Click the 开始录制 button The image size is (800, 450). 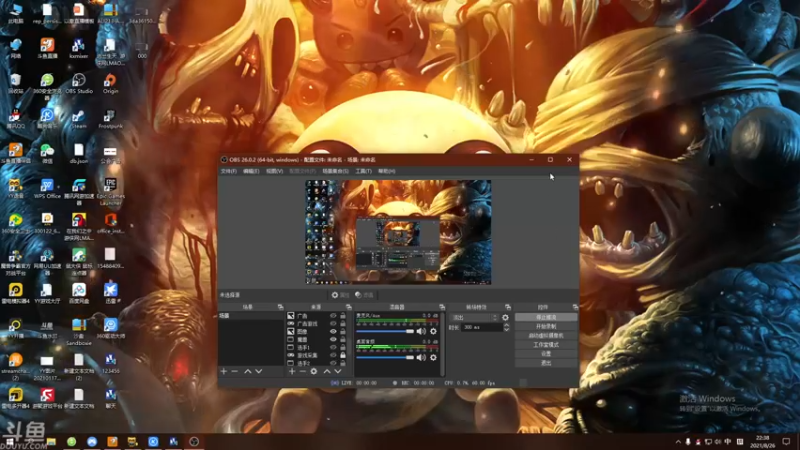click(x=546, y=327)
